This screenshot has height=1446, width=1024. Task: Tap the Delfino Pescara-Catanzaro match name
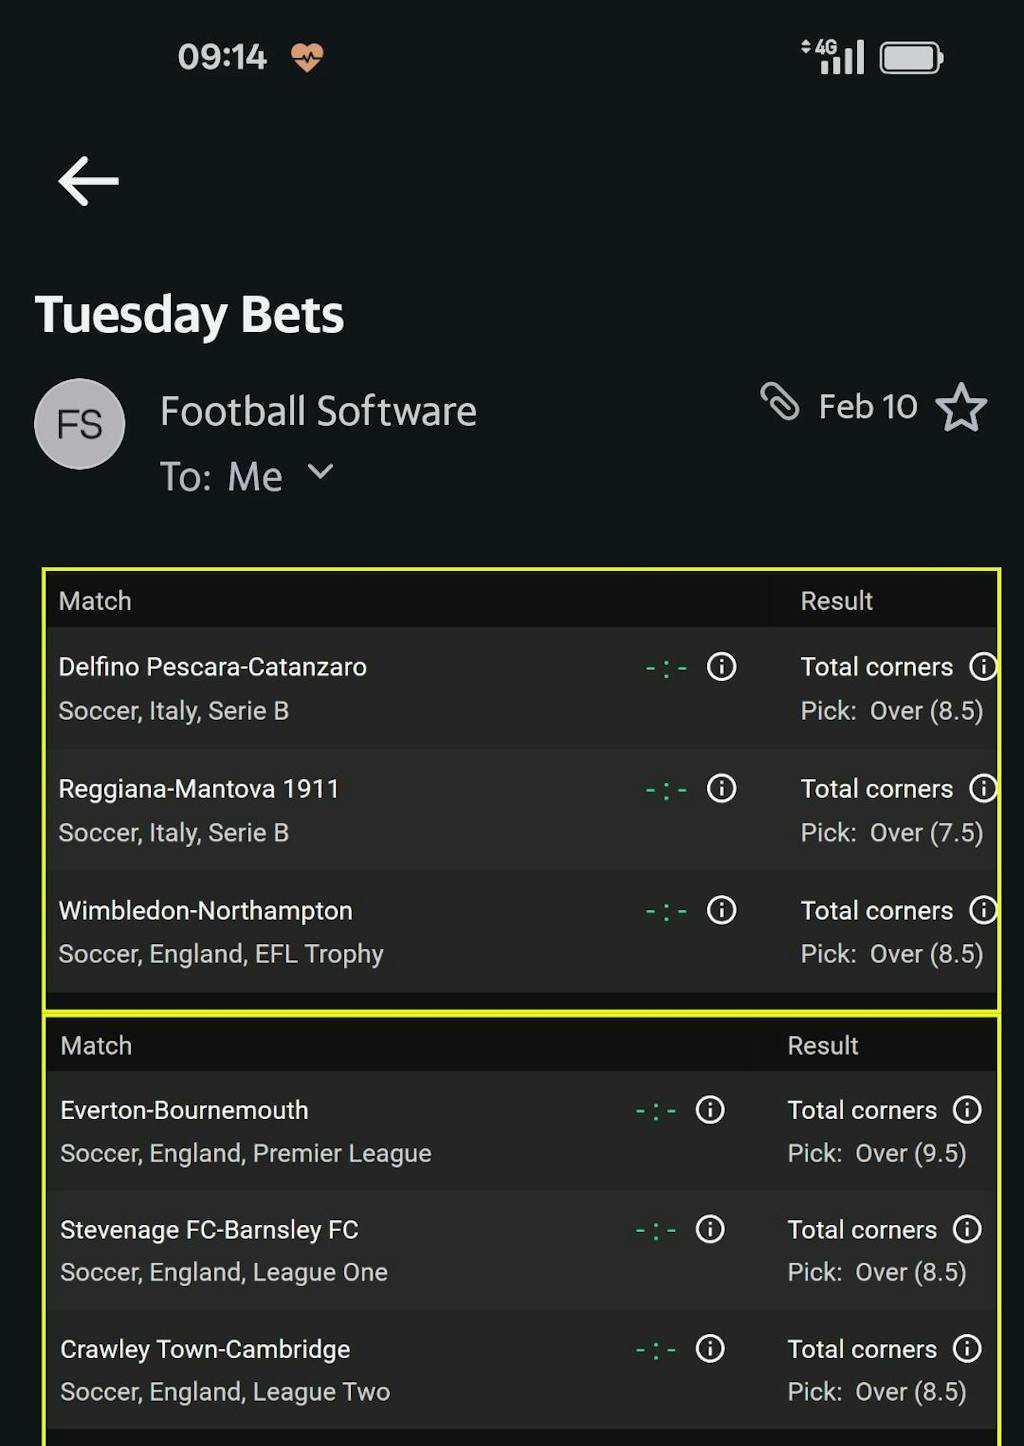212,667
